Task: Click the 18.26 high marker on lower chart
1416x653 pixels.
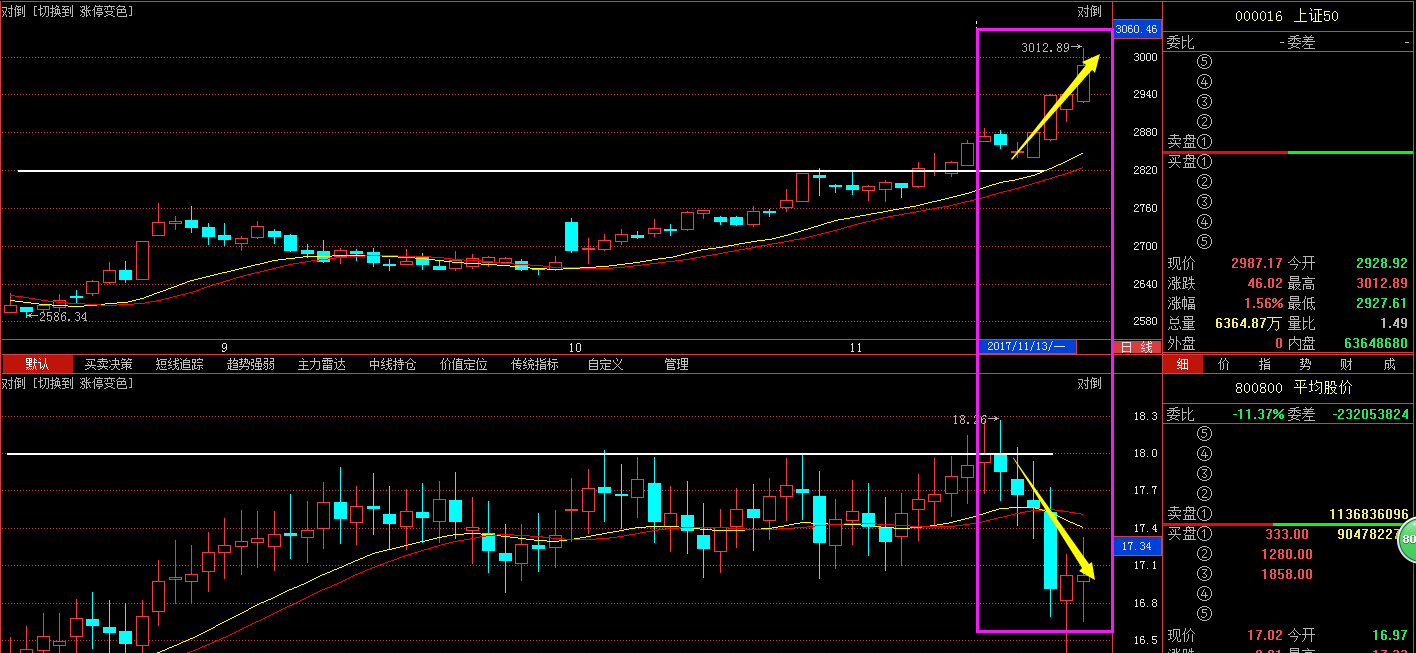Action: (x=976, y=420)
